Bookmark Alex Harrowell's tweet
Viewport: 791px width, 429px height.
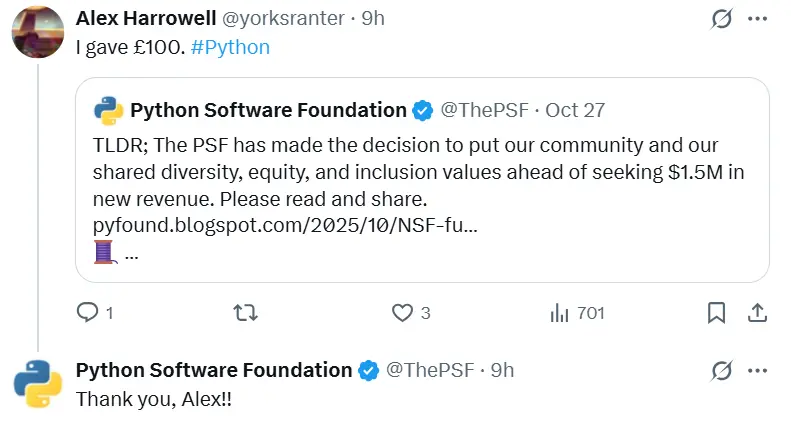coord(716,313)
